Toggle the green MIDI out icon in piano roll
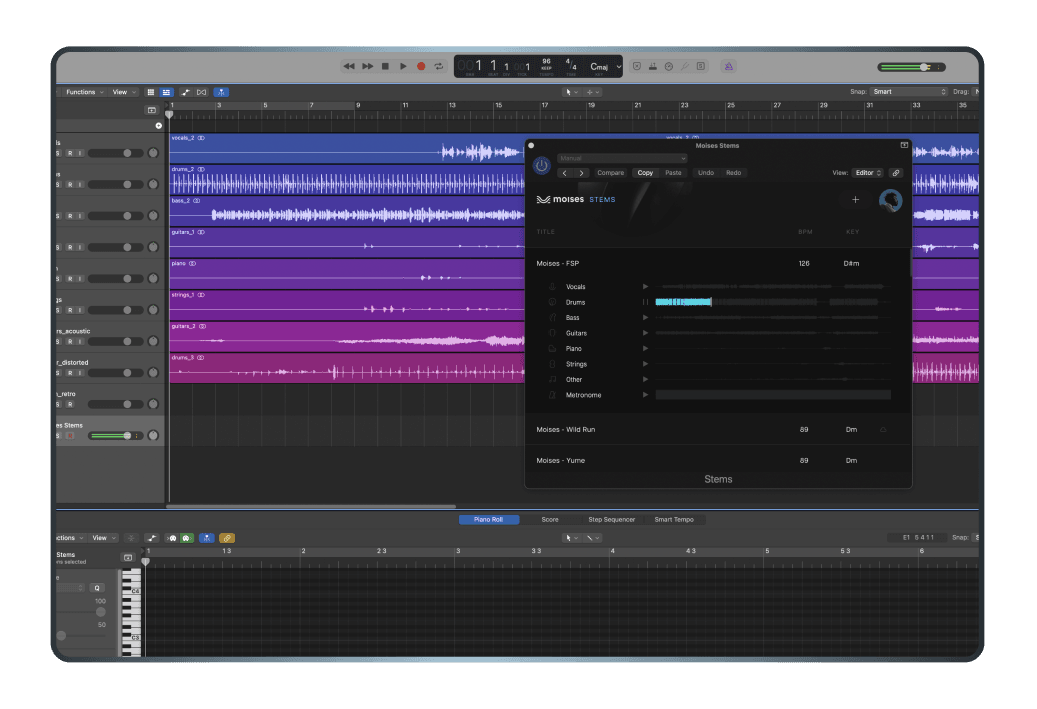 187,538
